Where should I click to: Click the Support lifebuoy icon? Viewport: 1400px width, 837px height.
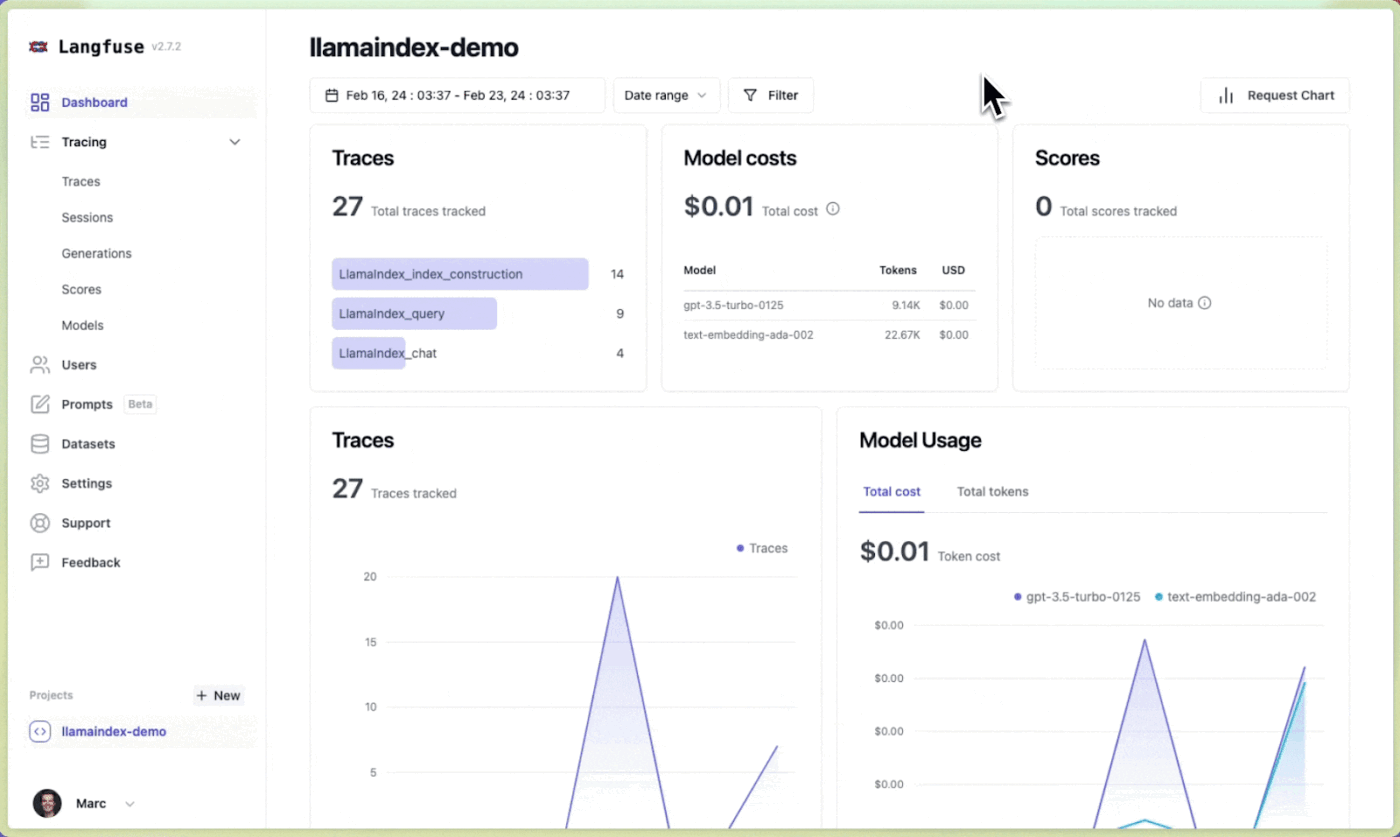pyautogui.click(x=39, y=522)
